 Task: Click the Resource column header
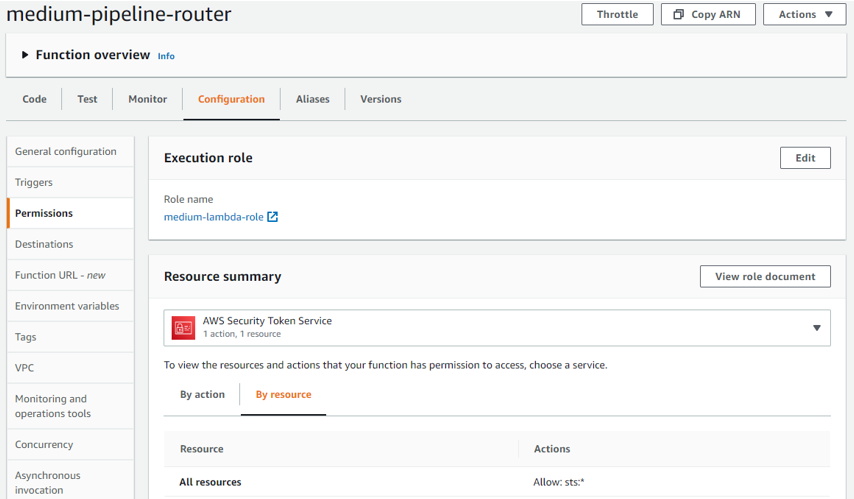(x=202, y=449)
